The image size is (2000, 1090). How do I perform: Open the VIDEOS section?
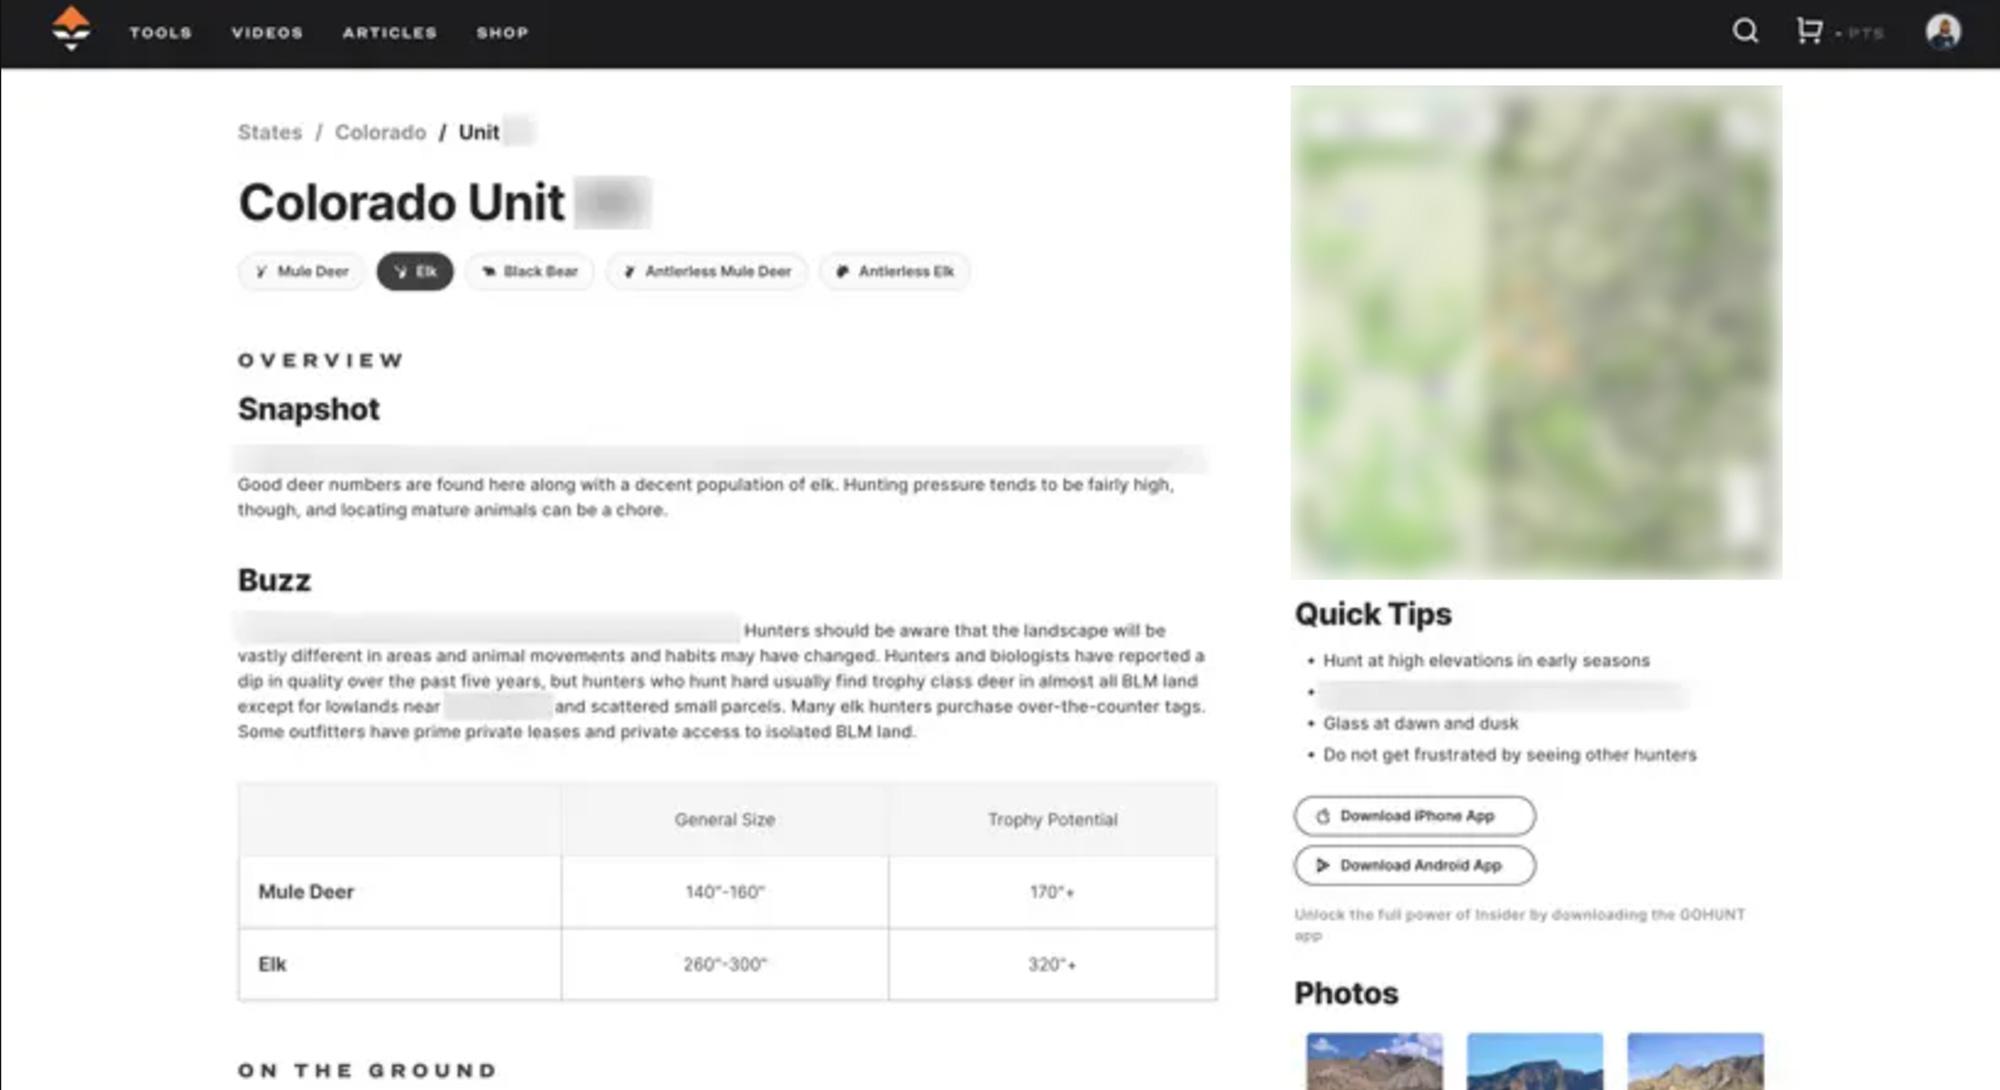point(267,32)
